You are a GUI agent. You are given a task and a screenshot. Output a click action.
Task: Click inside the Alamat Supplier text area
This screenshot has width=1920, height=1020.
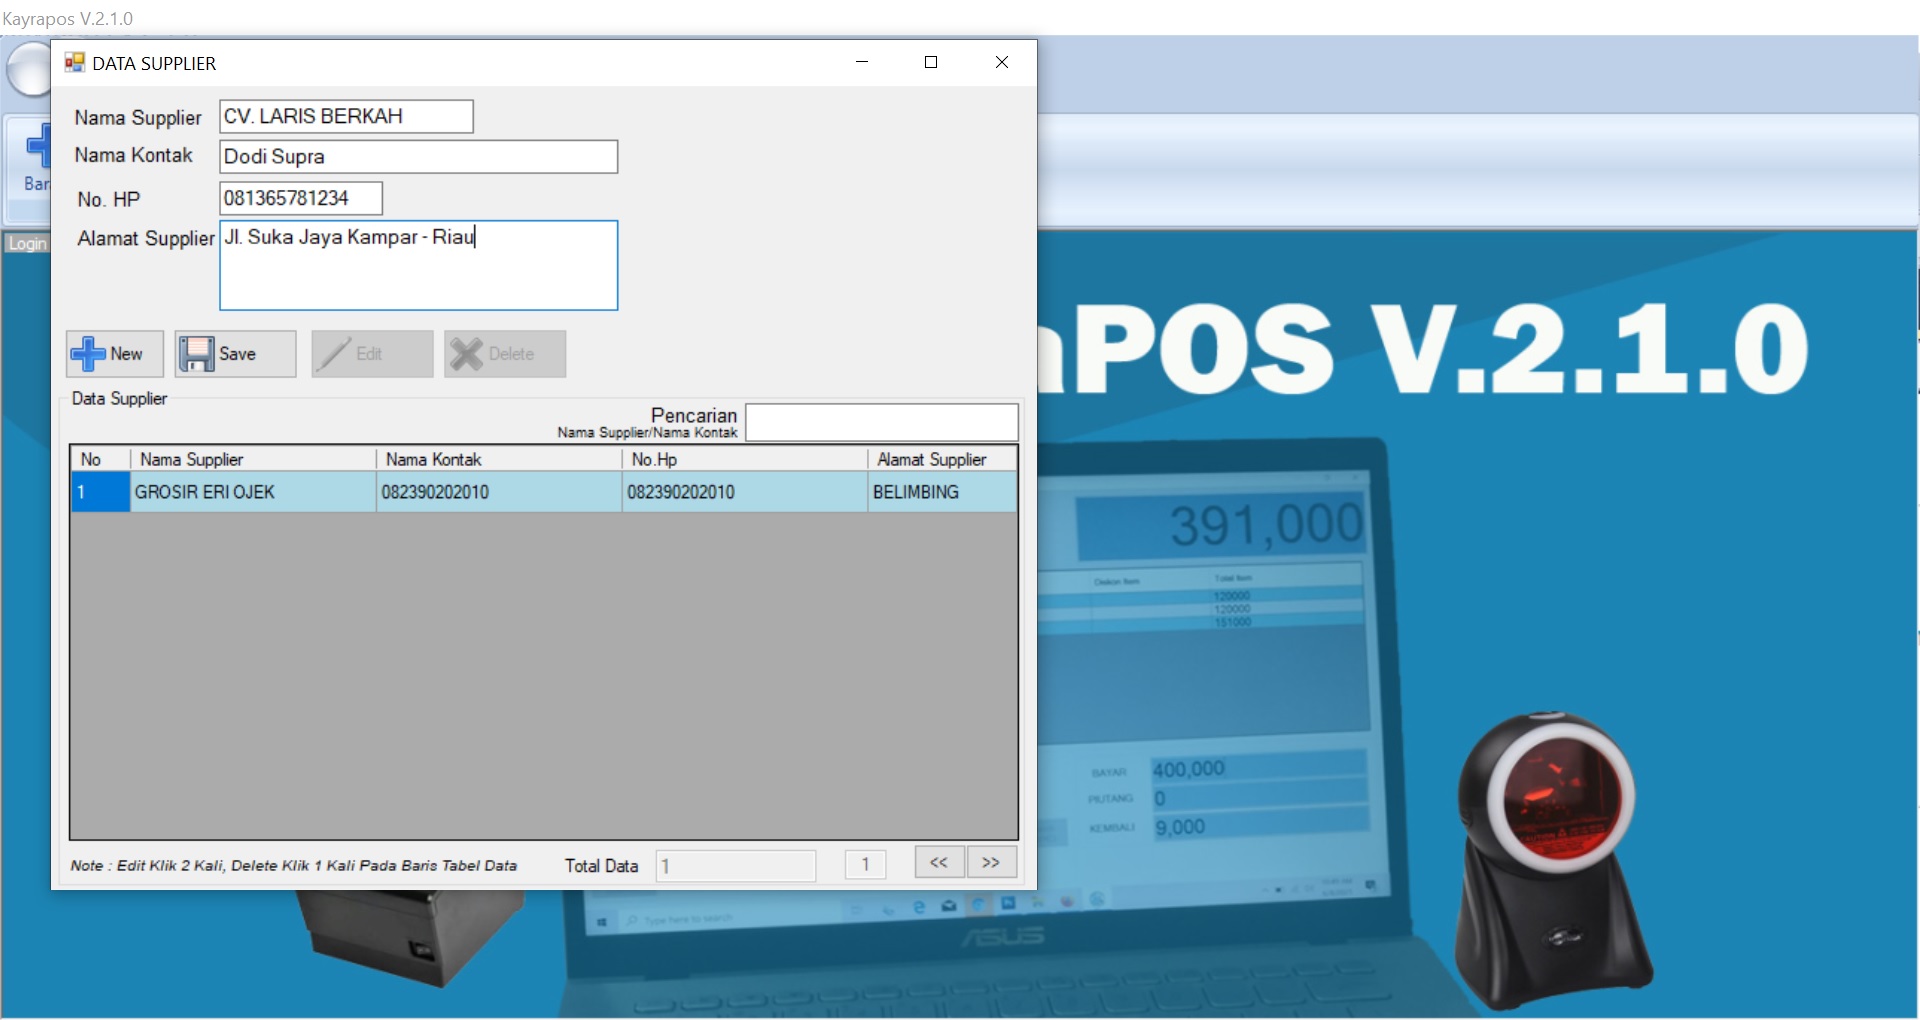[418, 265]
